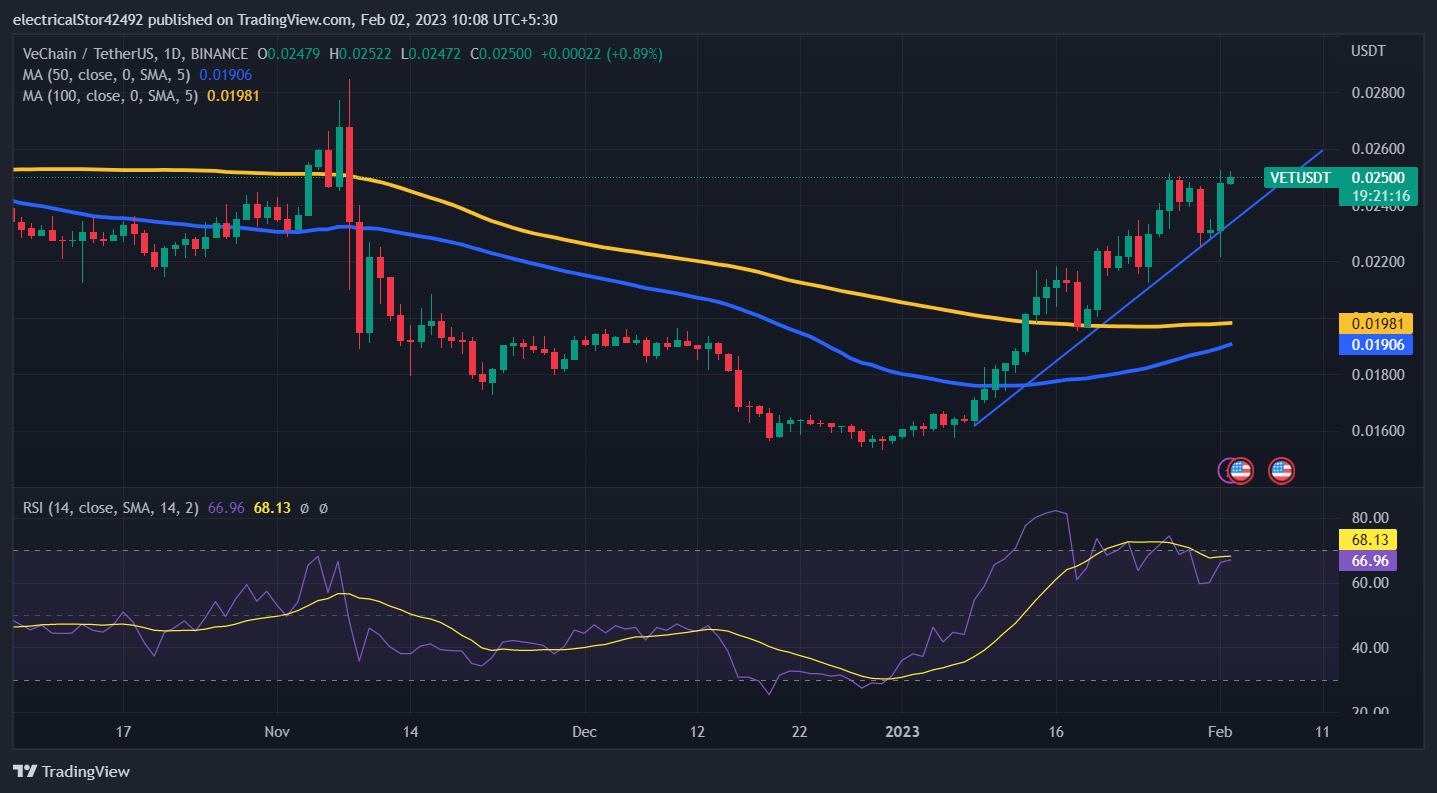Open the rightmost standalone US flag event icon

[x=1281, y=470]
